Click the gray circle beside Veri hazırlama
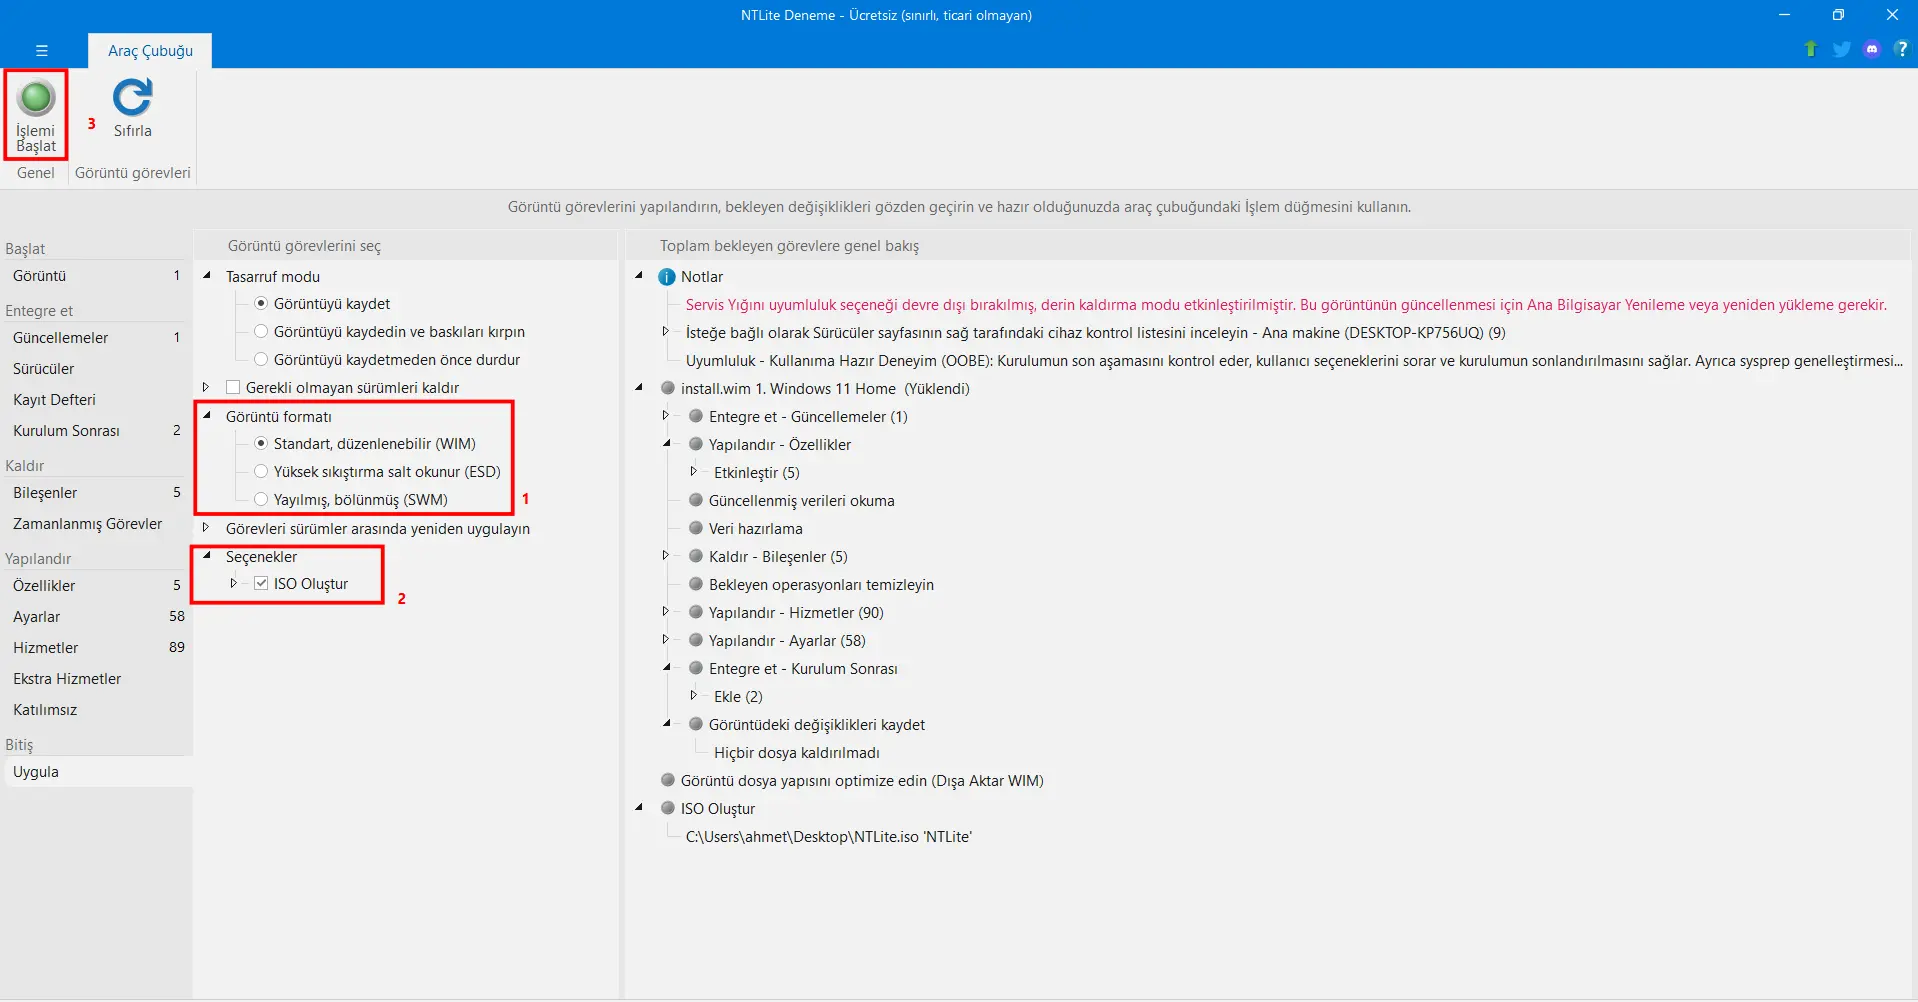Screen dimensions: 1918x1002 coord(696,528)
